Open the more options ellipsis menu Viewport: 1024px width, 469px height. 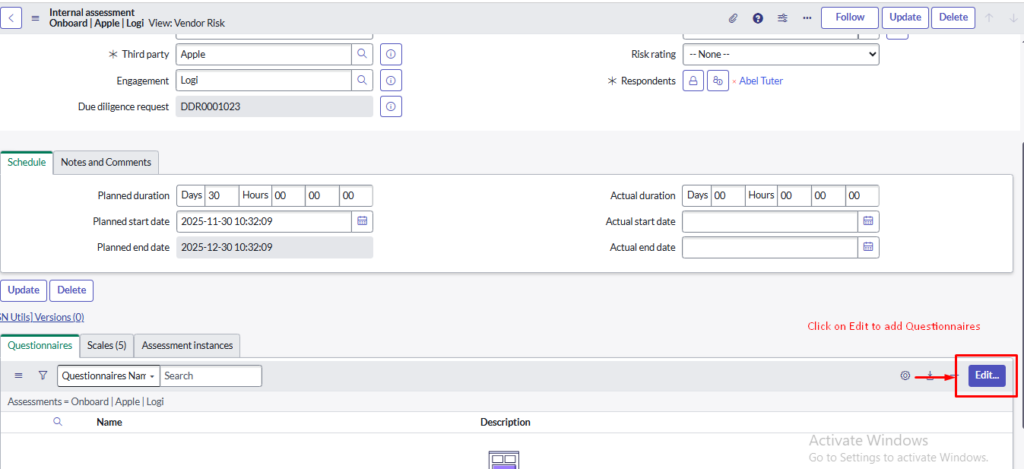click(807, 18)
